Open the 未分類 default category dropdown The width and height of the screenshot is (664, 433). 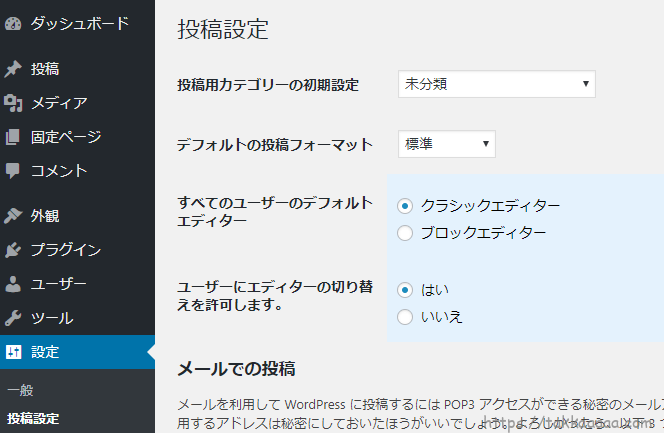(497, 84)
